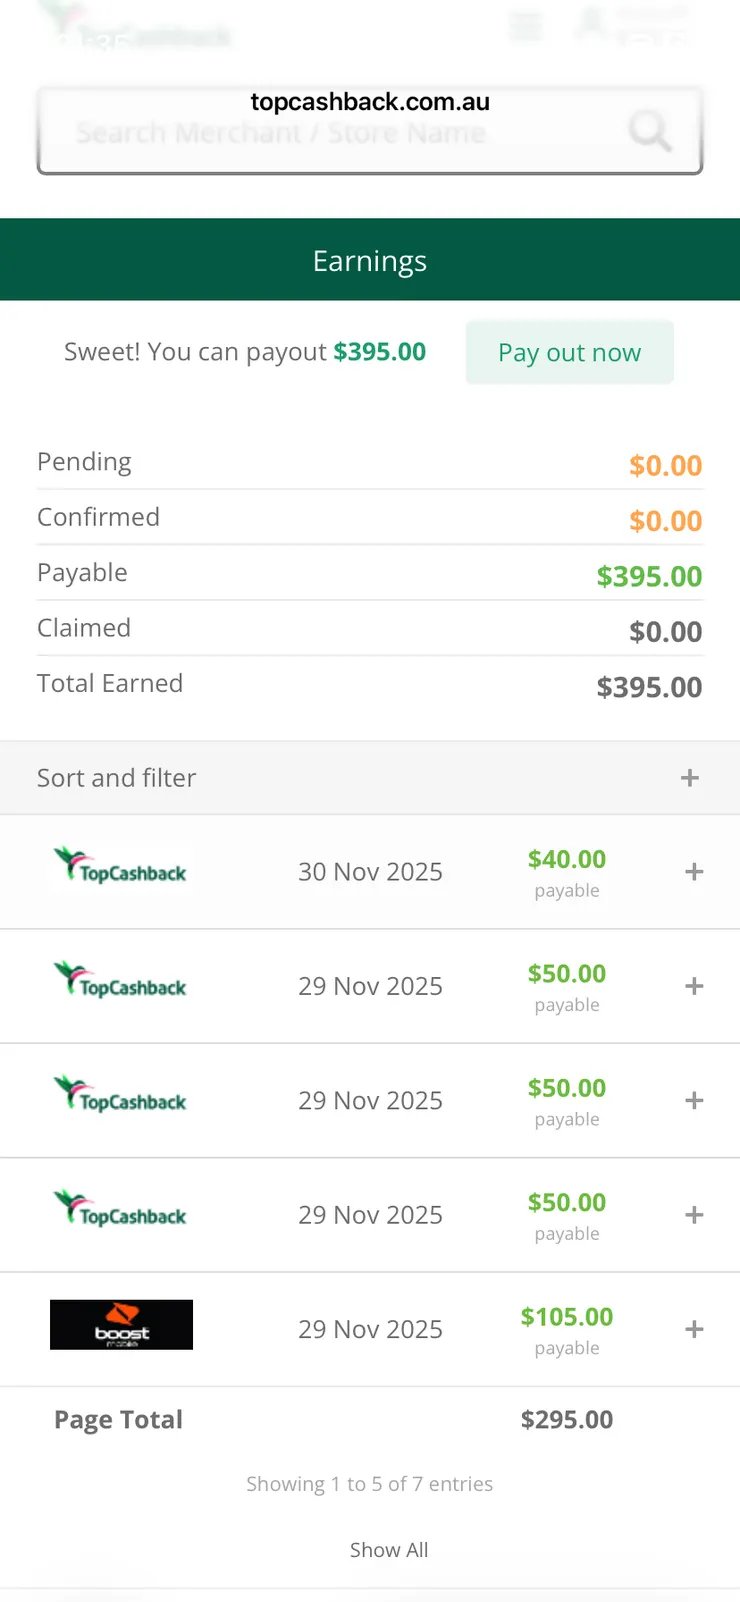Tap the topcashback.com.au address text

(x=370, y=102)
